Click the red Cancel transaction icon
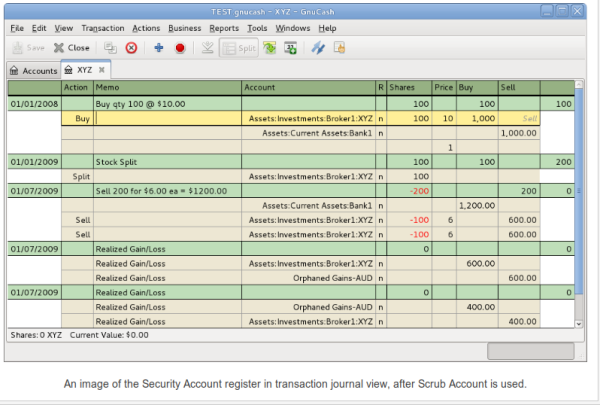 coord(180,48)
